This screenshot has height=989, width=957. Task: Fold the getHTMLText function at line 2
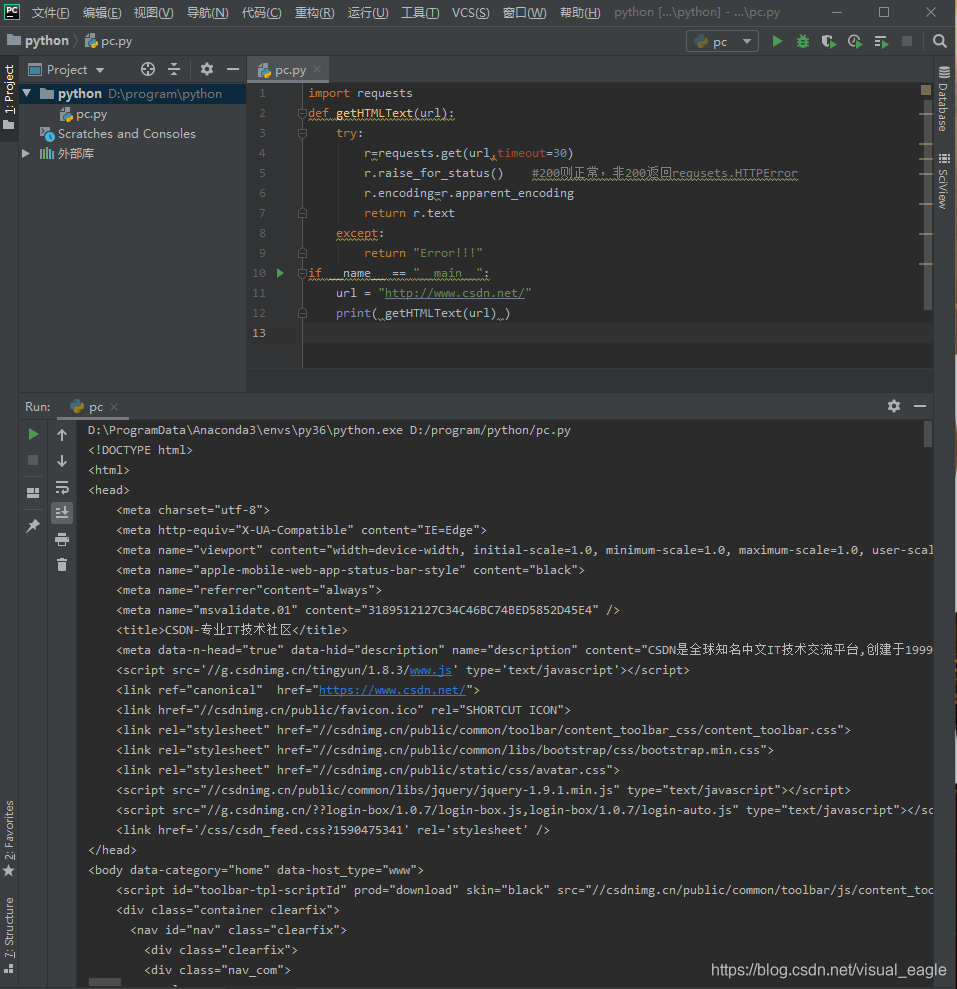click(302, 114)
